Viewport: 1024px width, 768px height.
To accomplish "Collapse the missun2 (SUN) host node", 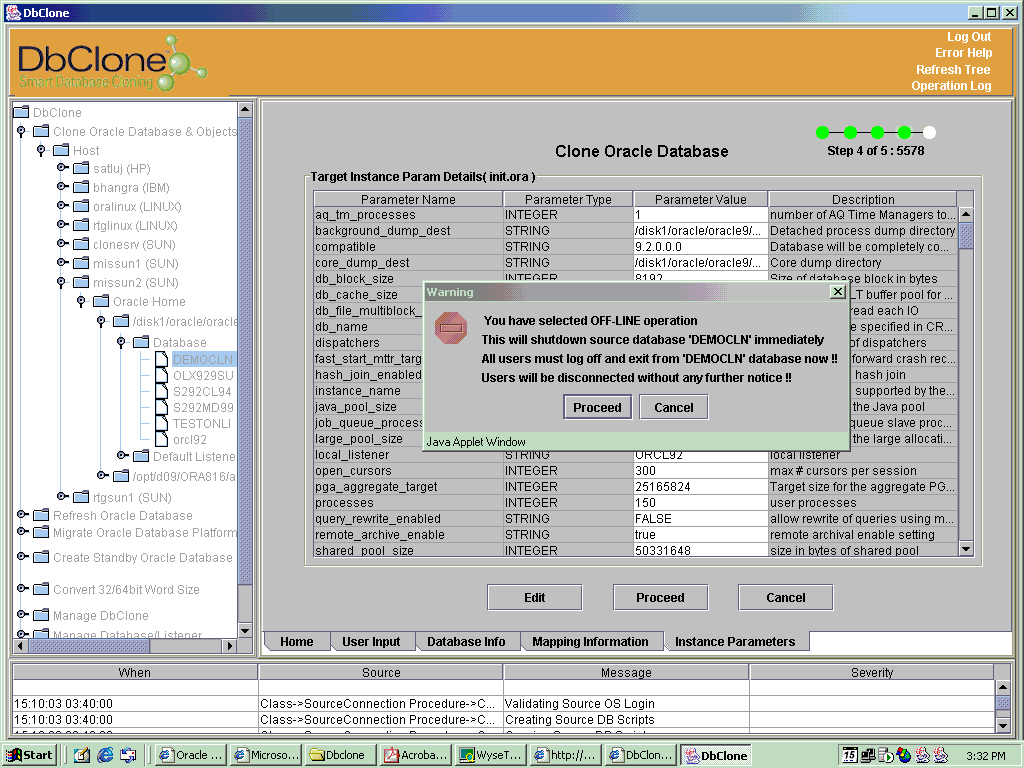I will click(x=61, y=282).
